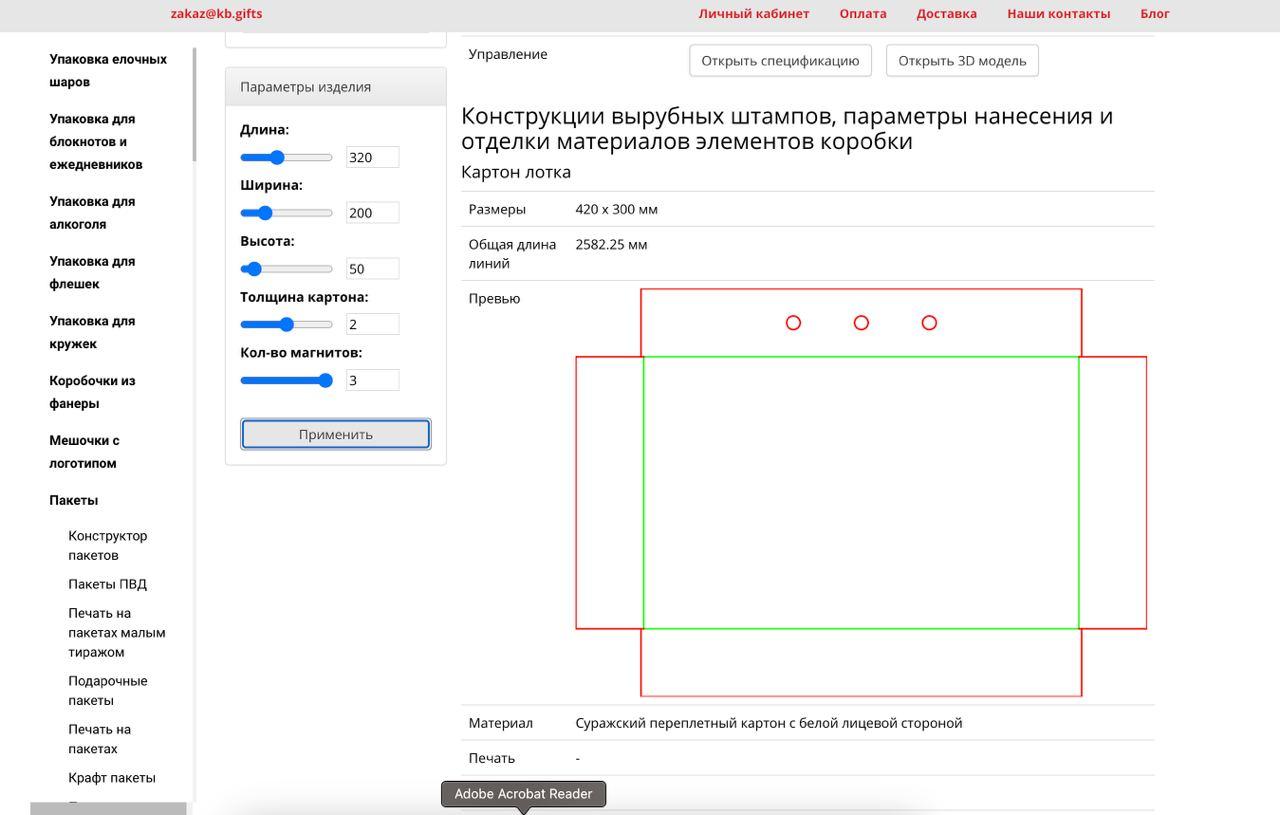Adjust the Длина slider

tap(277, 157)
